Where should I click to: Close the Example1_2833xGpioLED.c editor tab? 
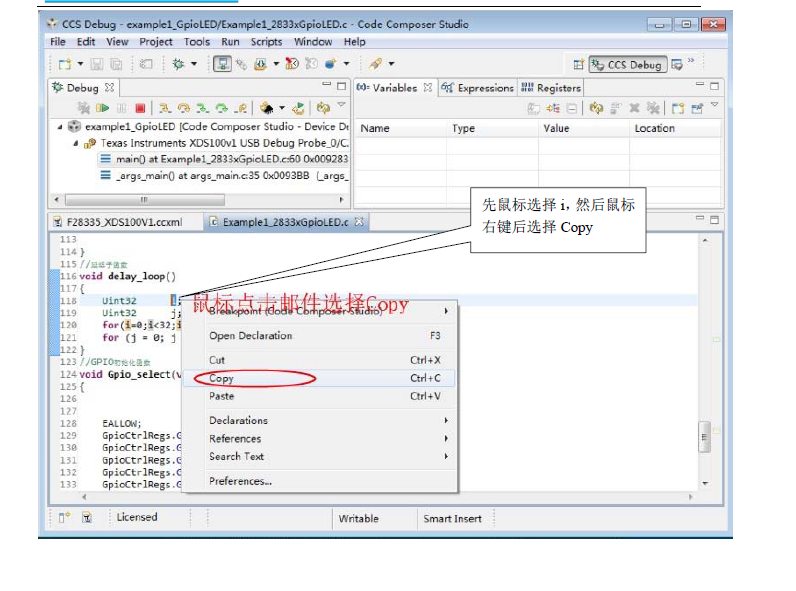pos(359,222)
